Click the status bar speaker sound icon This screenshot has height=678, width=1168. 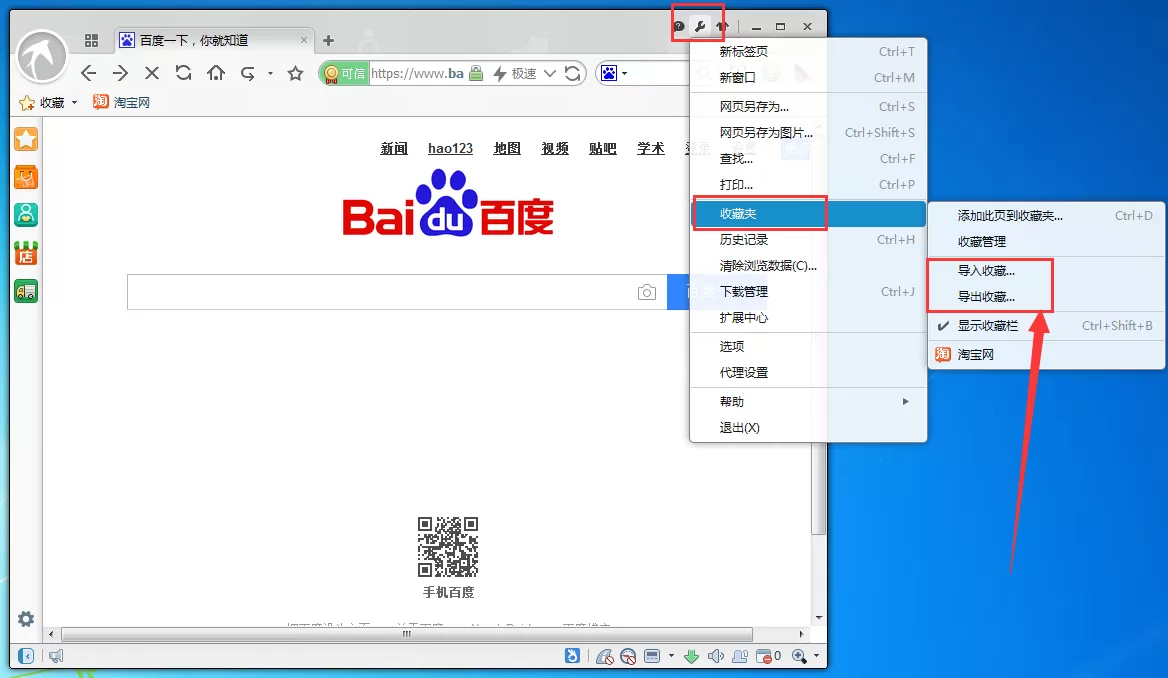(x=716, y=656)
